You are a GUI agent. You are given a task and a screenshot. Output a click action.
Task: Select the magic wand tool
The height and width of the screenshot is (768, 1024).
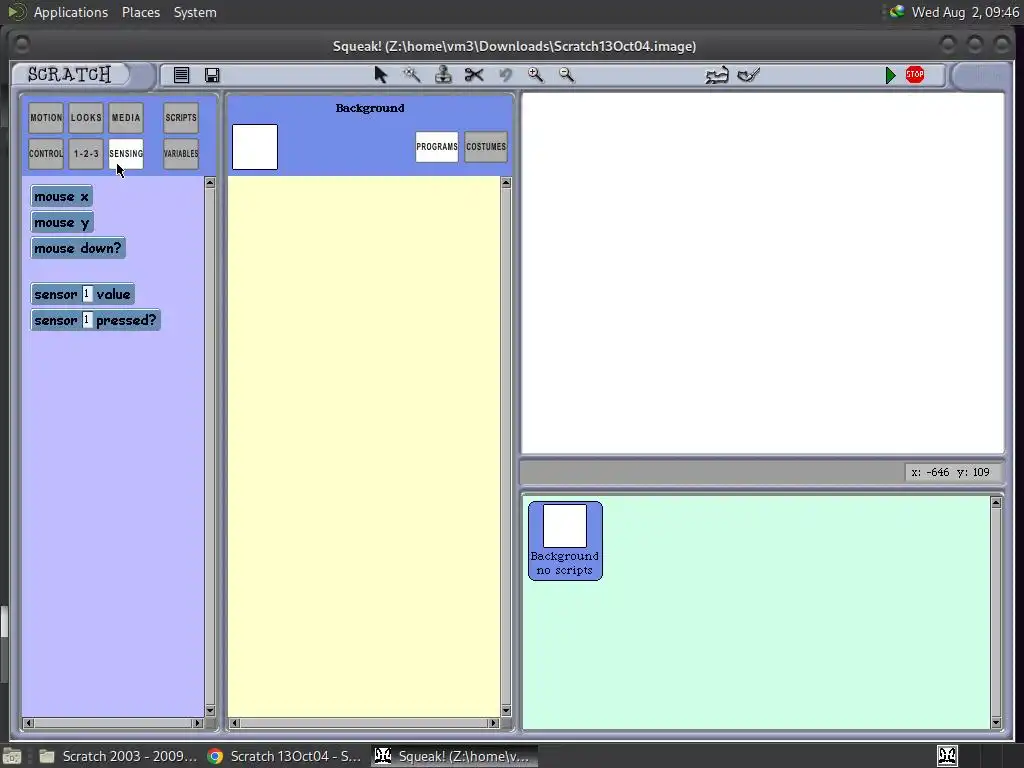[411, 75]
